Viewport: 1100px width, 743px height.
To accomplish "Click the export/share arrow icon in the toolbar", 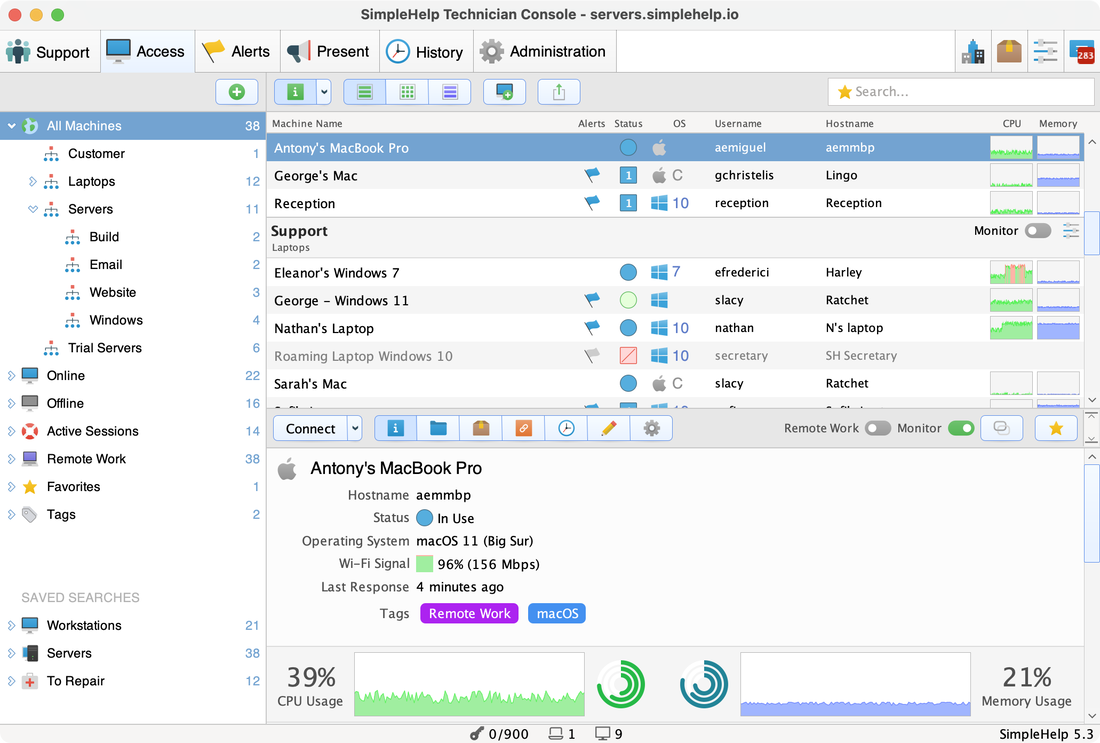I will 559,92.
